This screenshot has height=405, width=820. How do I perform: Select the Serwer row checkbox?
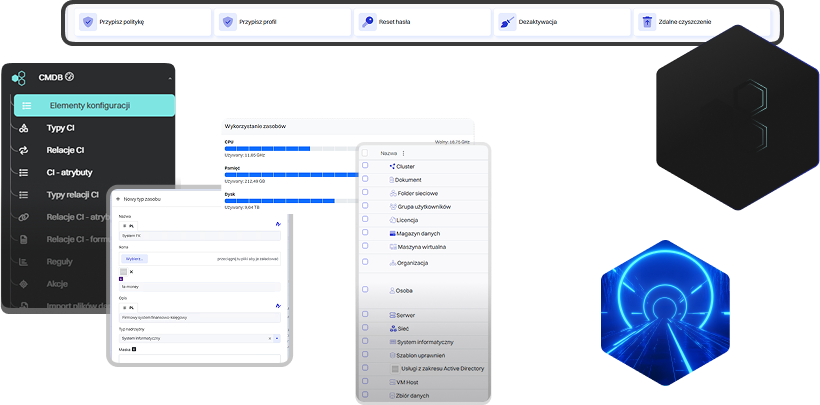[365, 315]
